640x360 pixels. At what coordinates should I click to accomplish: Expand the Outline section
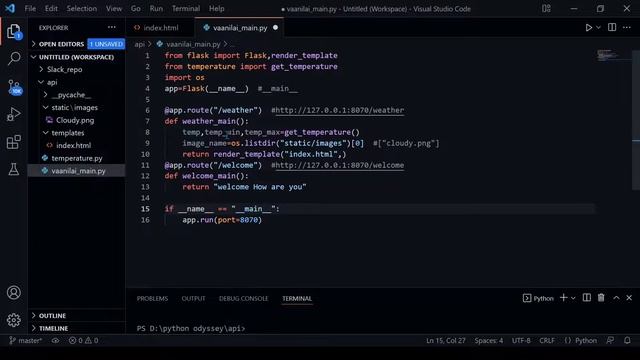pyautogui.click(x=77, y=316)
